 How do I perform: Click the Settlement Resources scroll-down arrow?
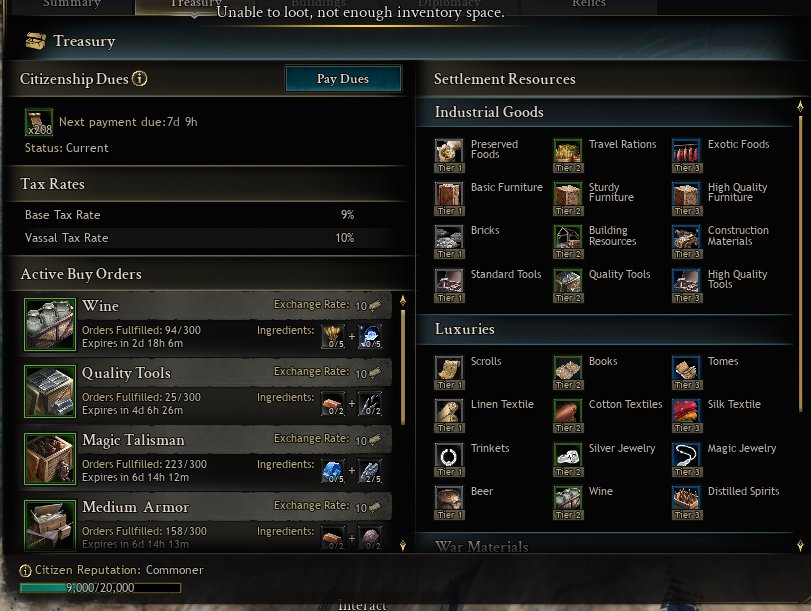point(800,545)
